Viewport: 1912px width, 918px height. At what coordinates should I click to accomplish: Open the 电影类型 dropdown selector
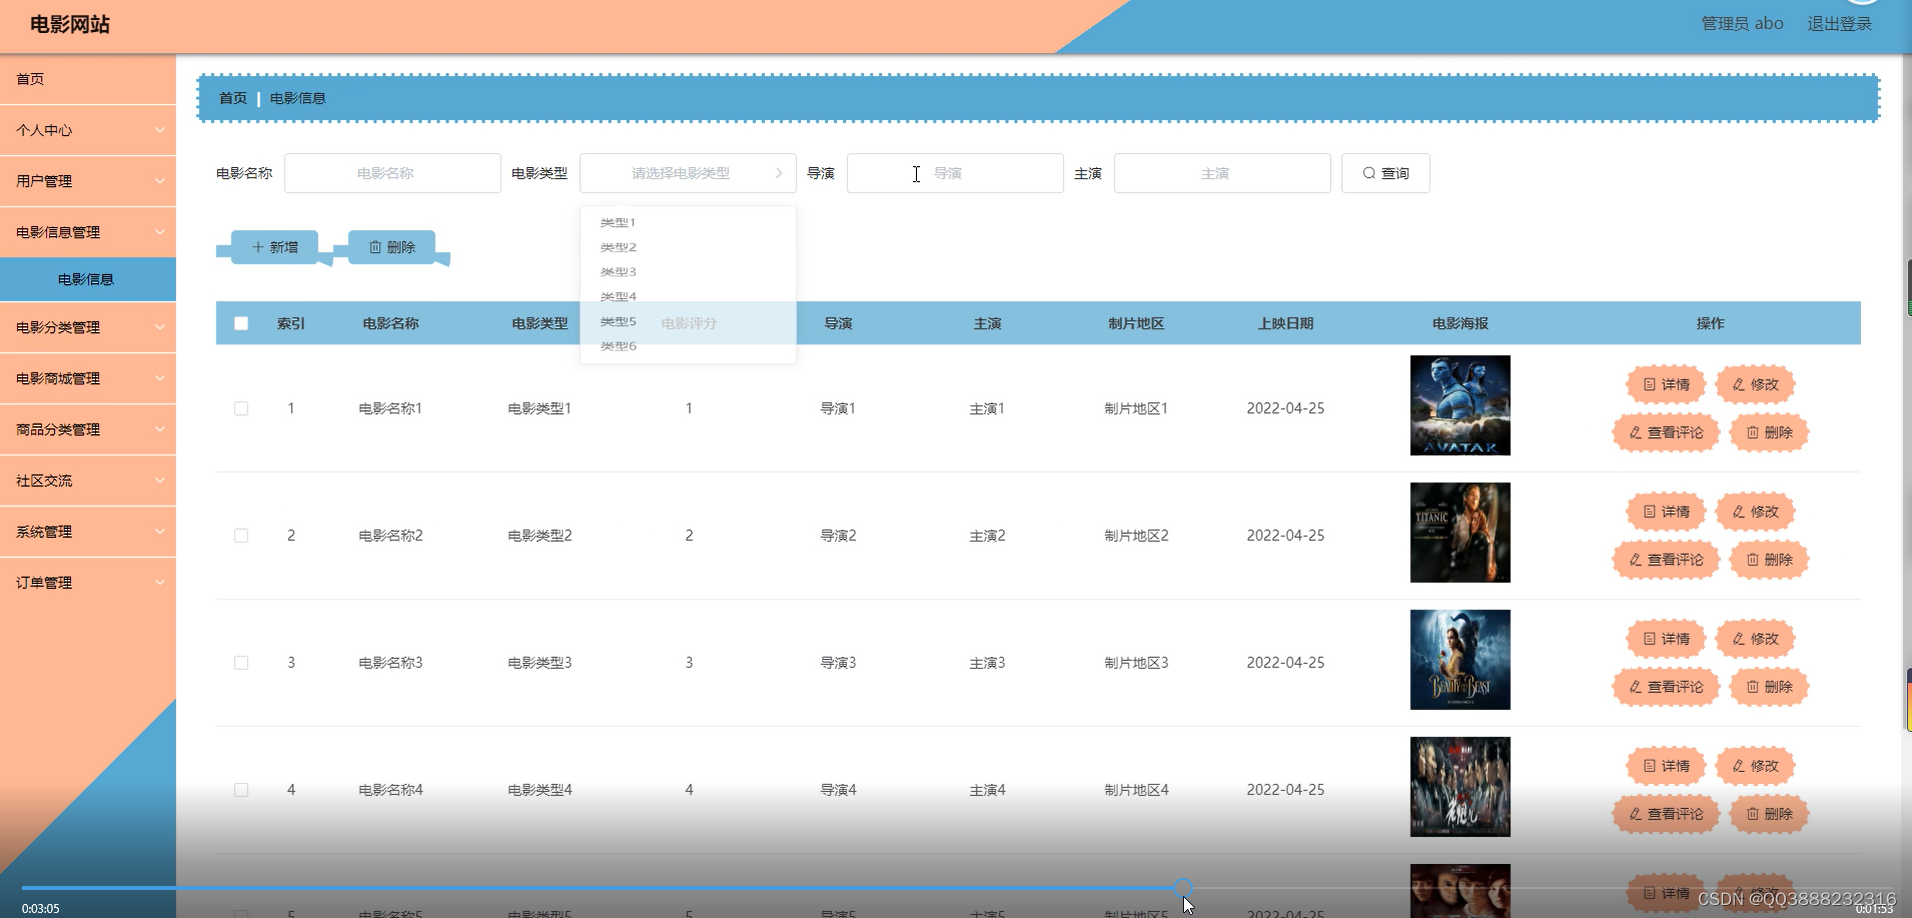pyautogui.click(x=687, y=173)
